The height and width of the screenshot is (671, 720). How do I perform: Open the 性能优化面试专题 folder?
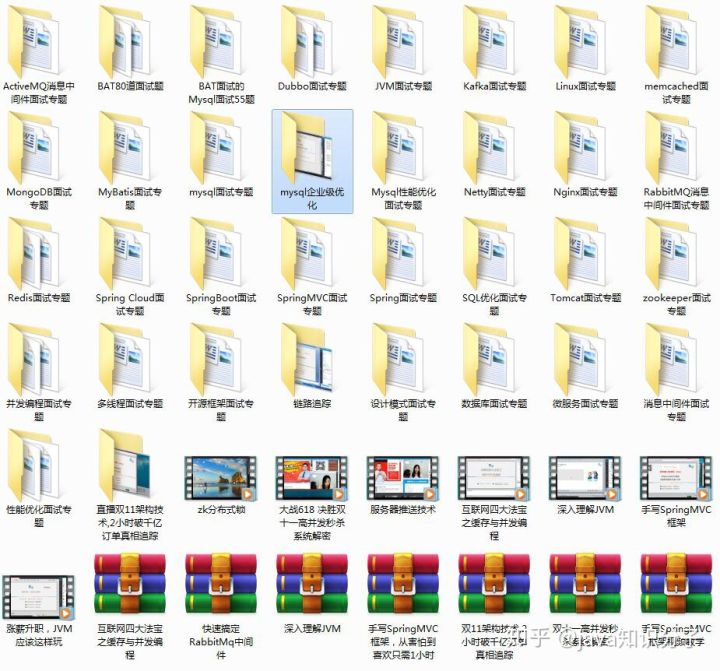[38, 467]
